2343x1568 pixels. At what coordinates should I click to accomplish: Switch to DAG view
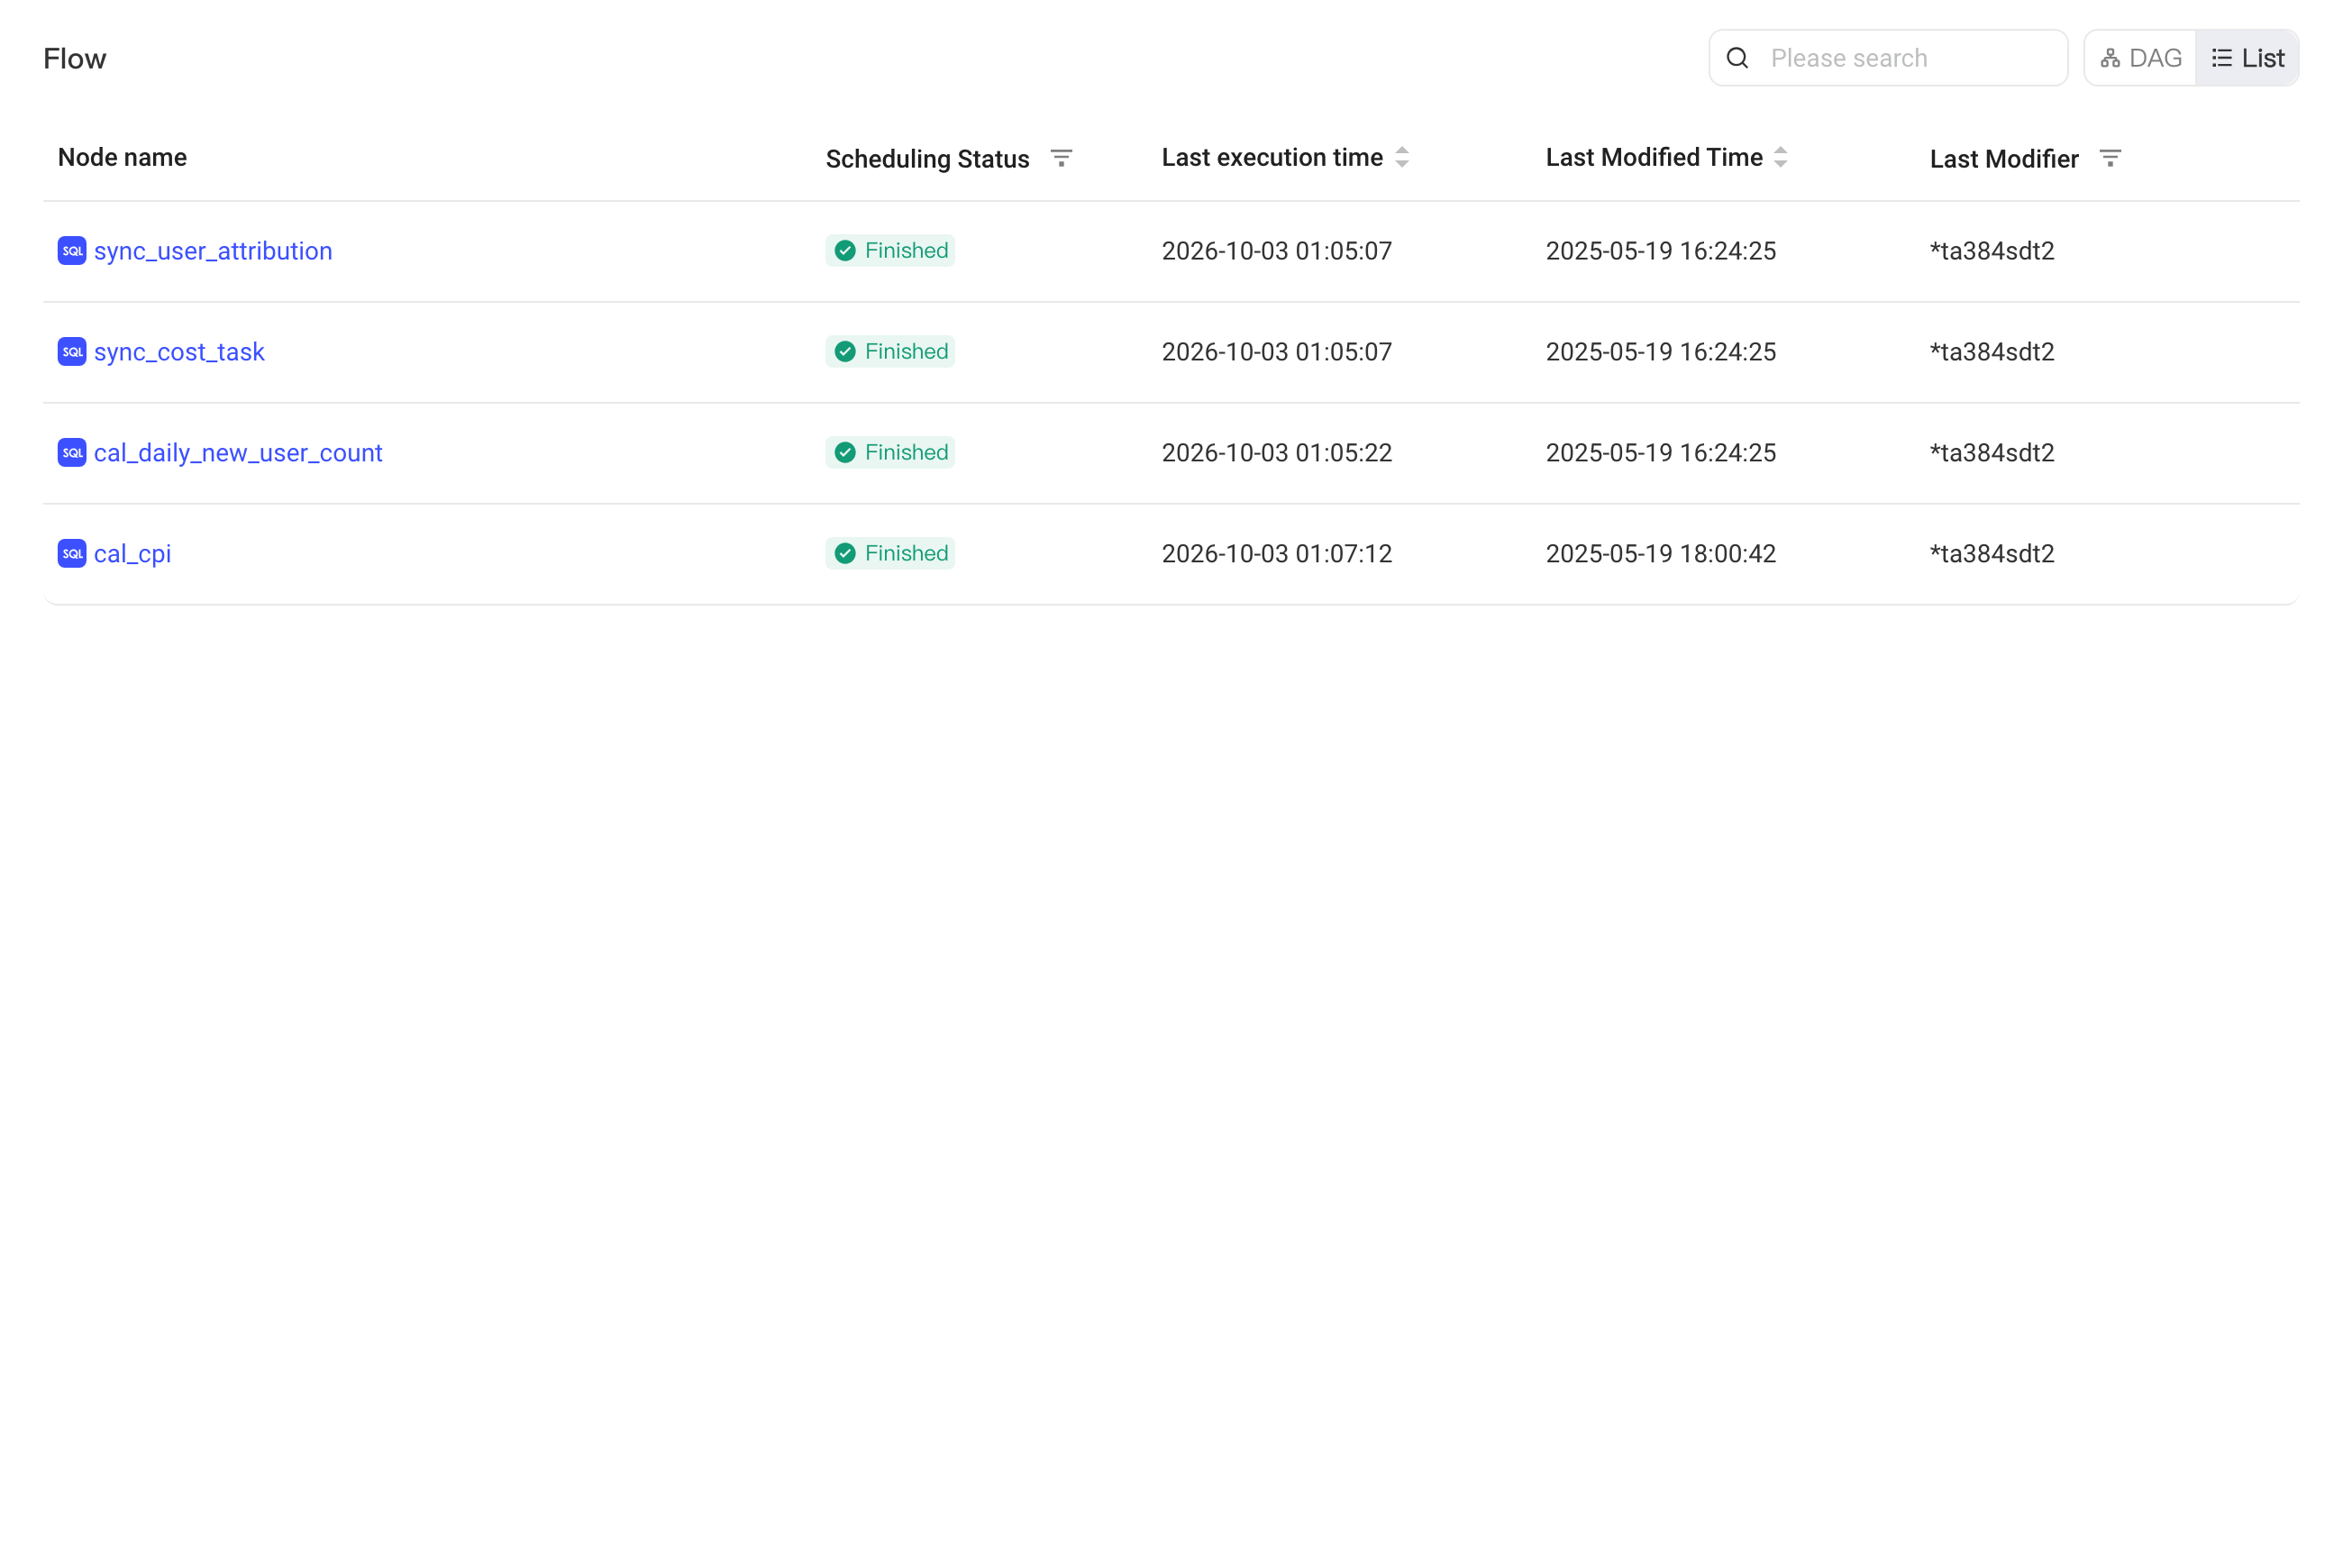[x=2140, y=58]
